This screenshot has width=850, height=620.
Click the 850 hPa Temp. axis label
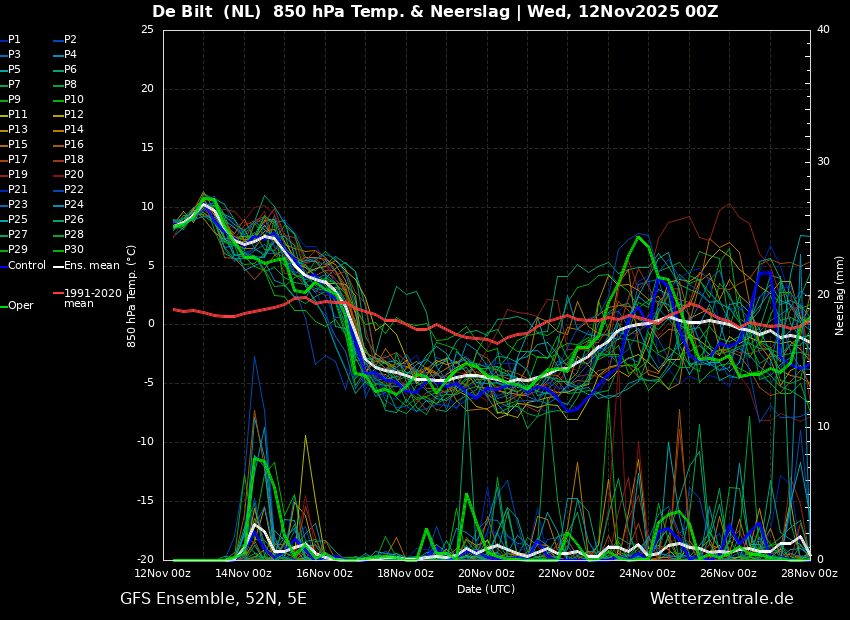132,295
